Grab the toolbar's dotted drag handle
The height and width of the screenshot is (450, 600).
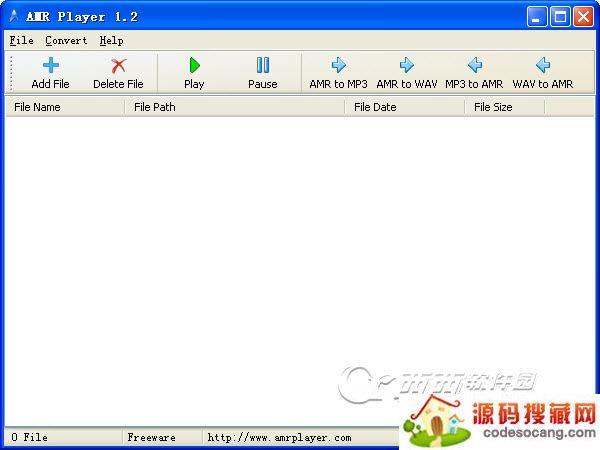click(11, 73)
